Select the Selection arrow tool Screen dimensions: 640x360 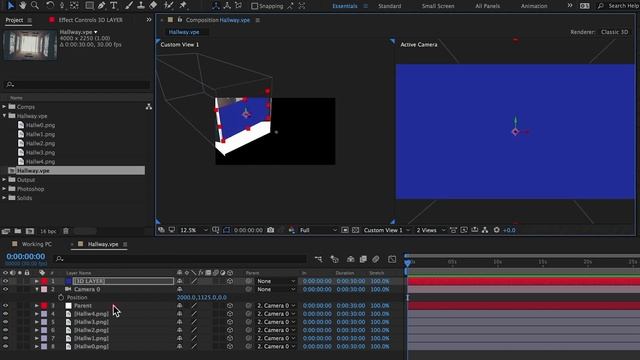pos(11,5)
